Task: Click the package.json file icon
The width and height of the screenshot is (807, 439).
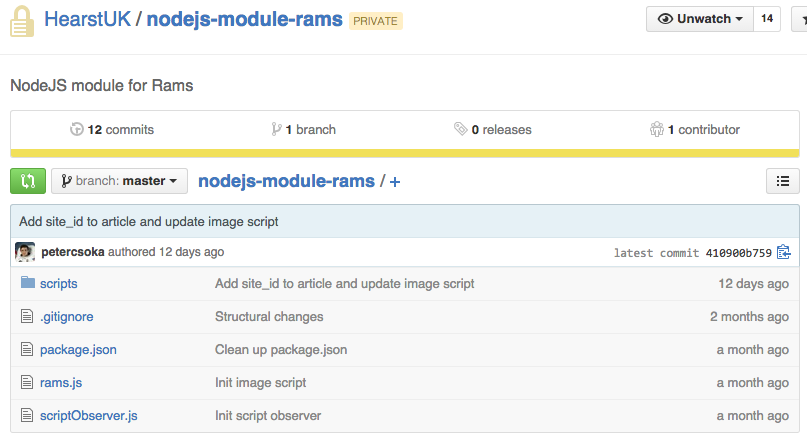Action: (x=27, y=349)
